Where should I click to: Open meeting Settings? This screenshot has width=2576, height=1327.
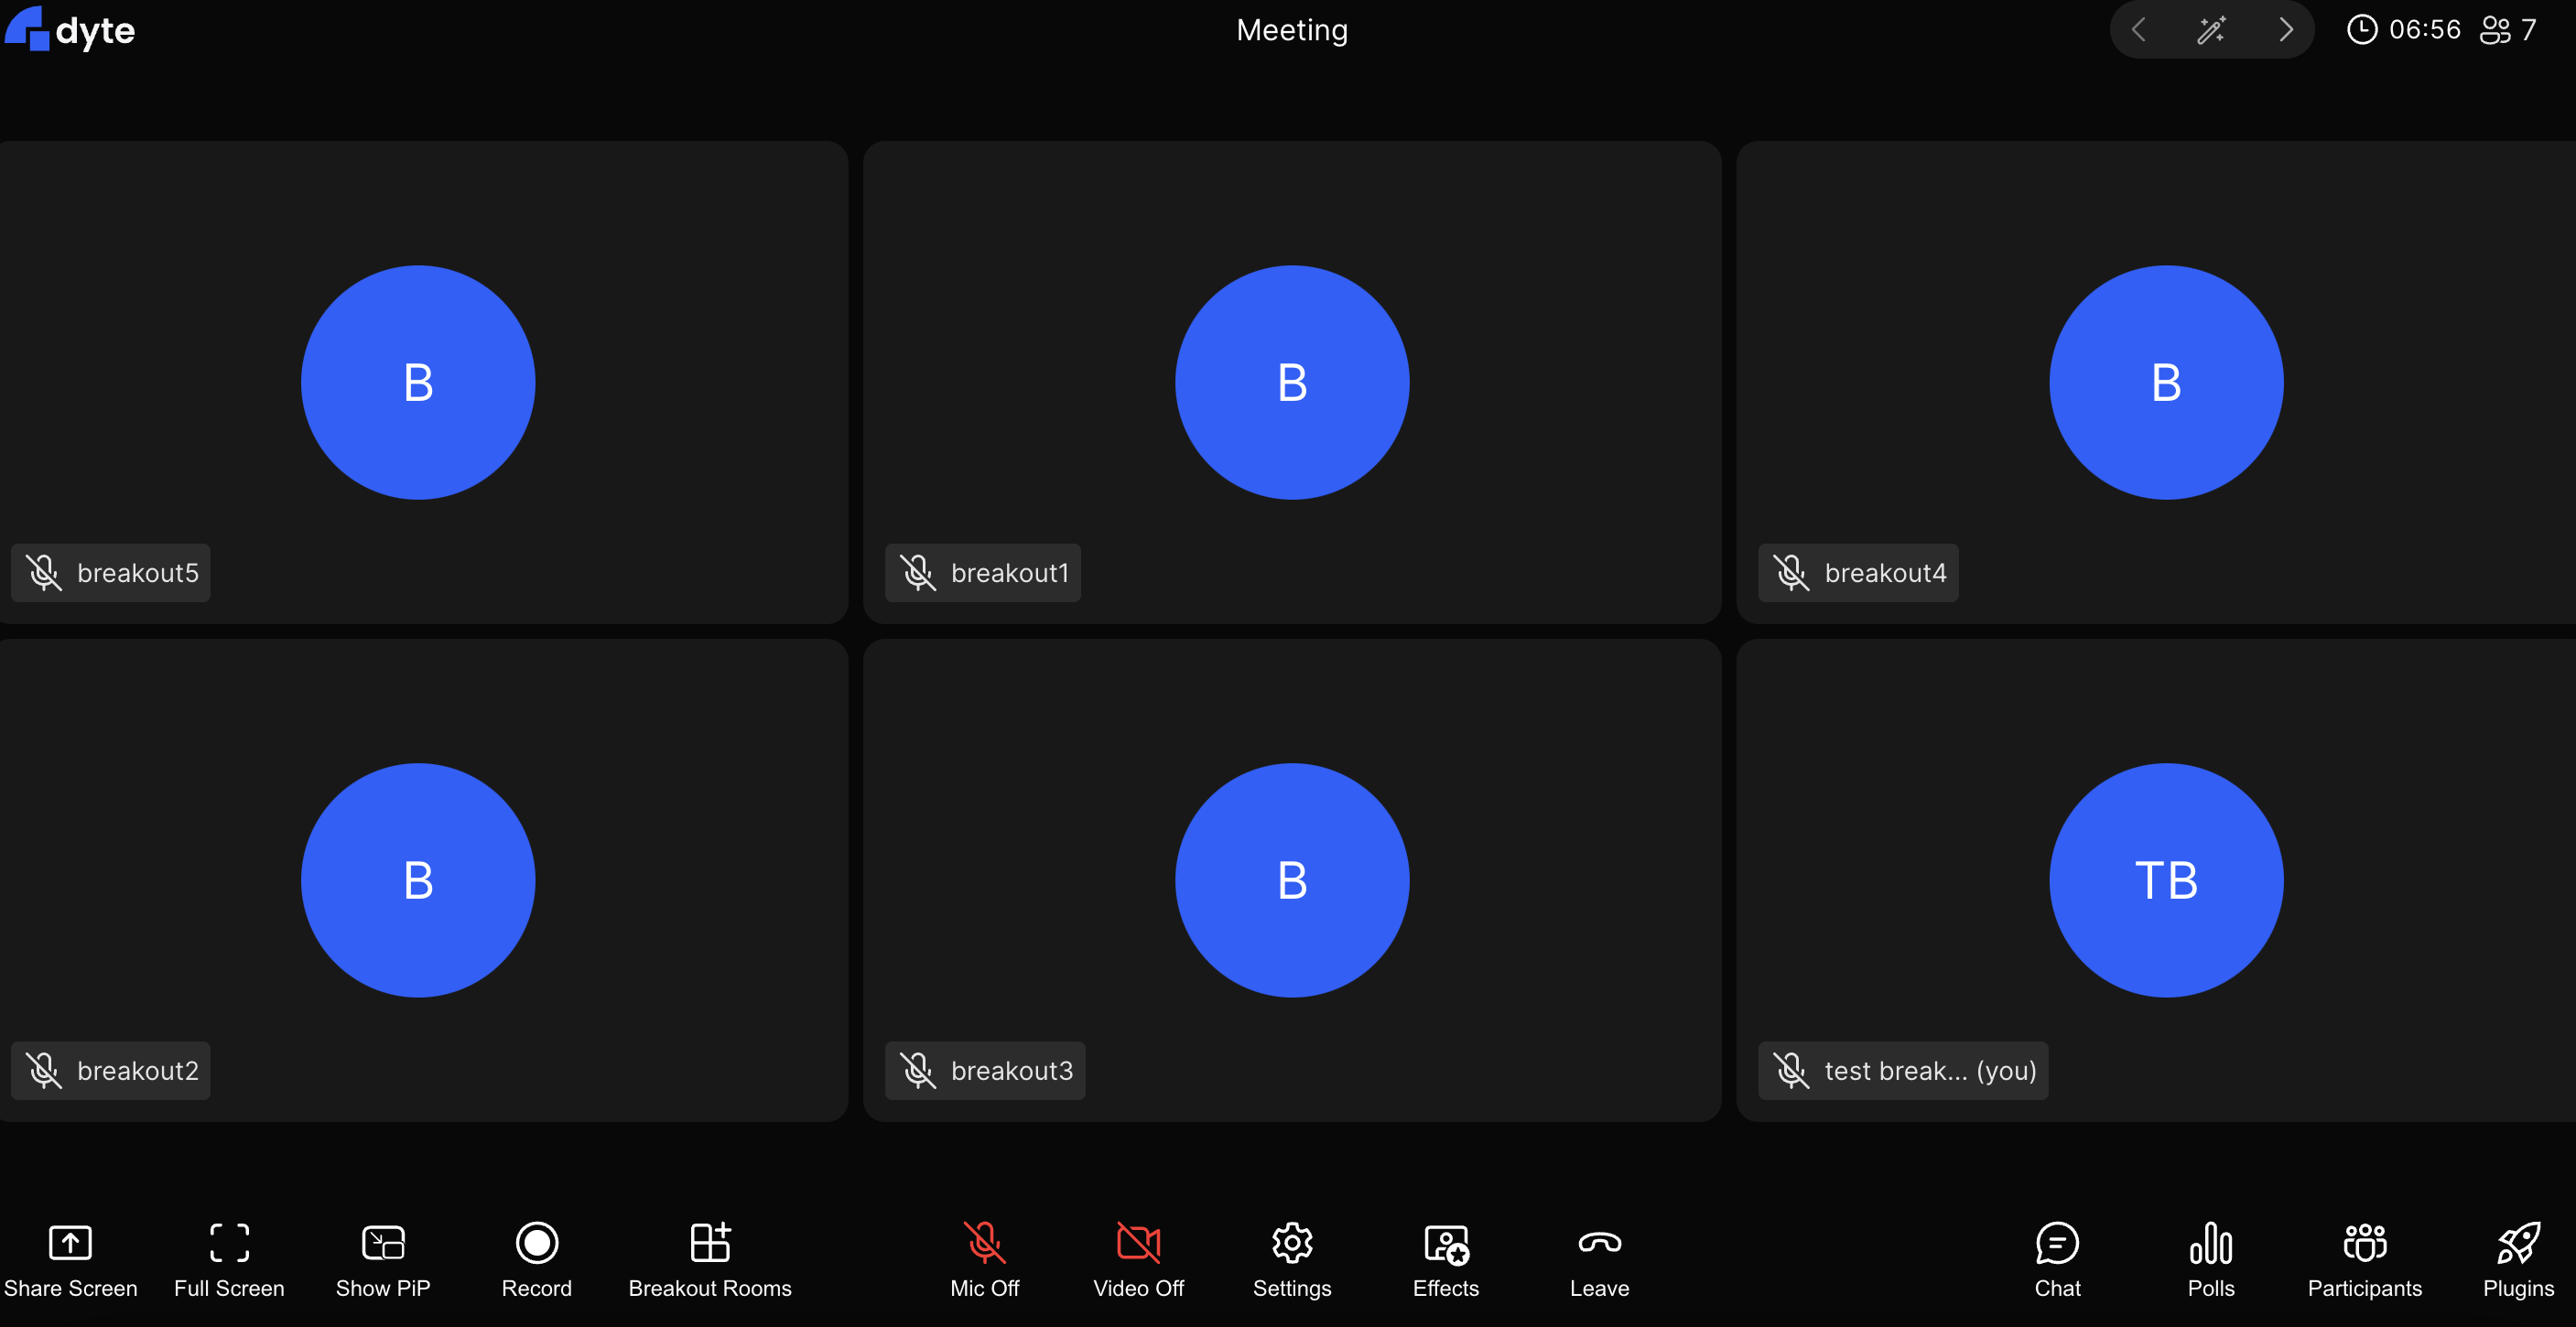1292,1243
